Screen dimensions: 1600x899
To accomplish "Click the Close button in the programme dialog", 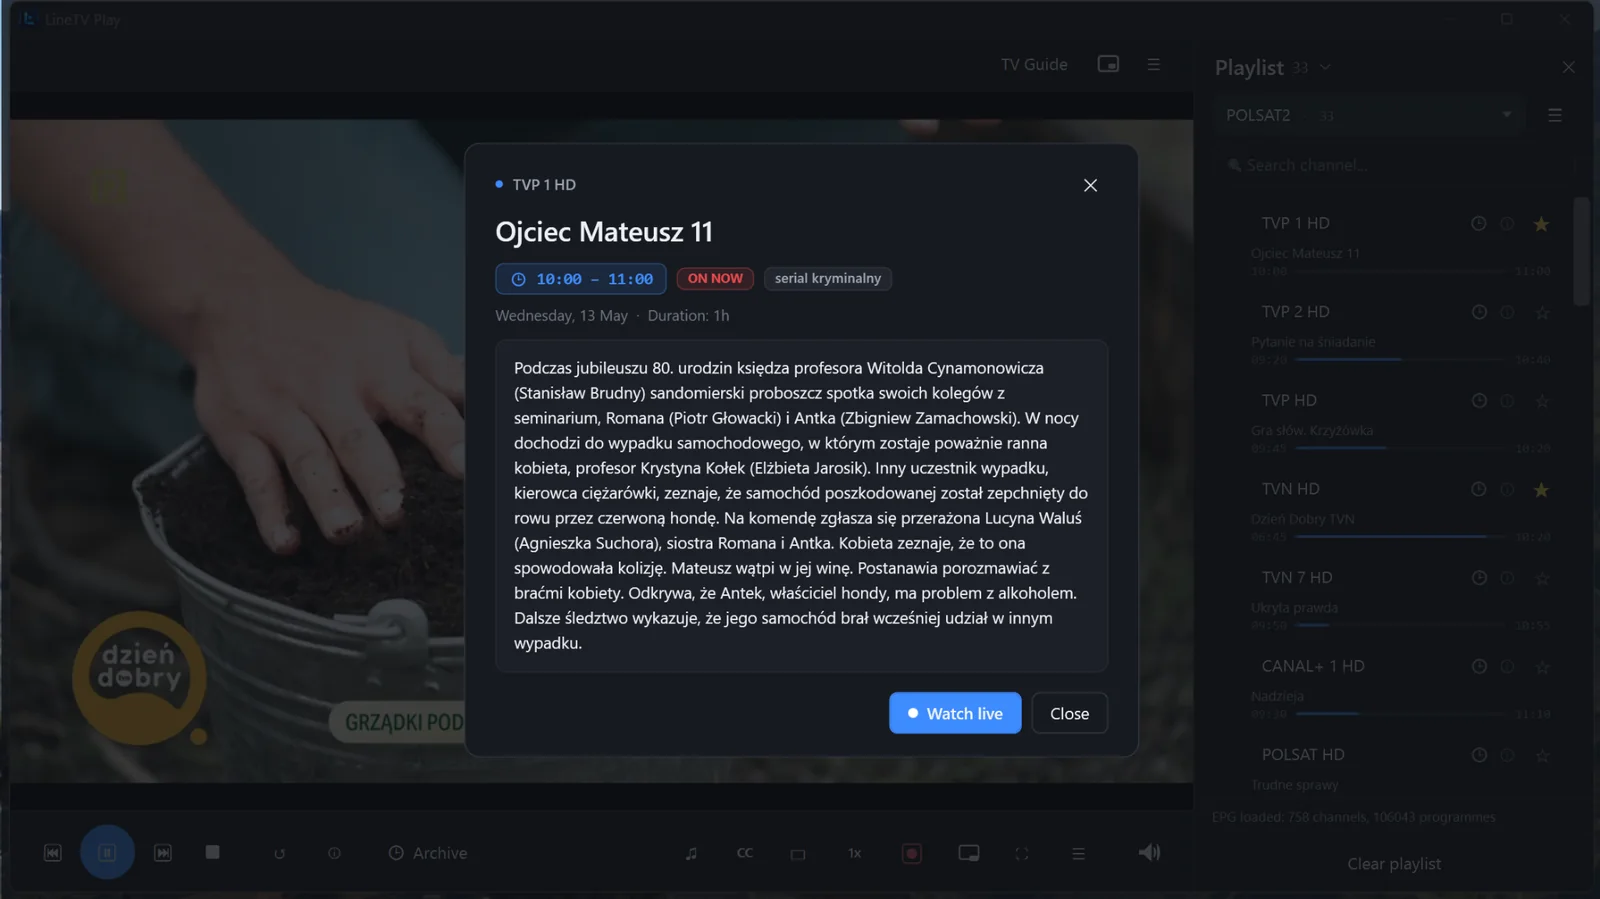I will 1069,713.
